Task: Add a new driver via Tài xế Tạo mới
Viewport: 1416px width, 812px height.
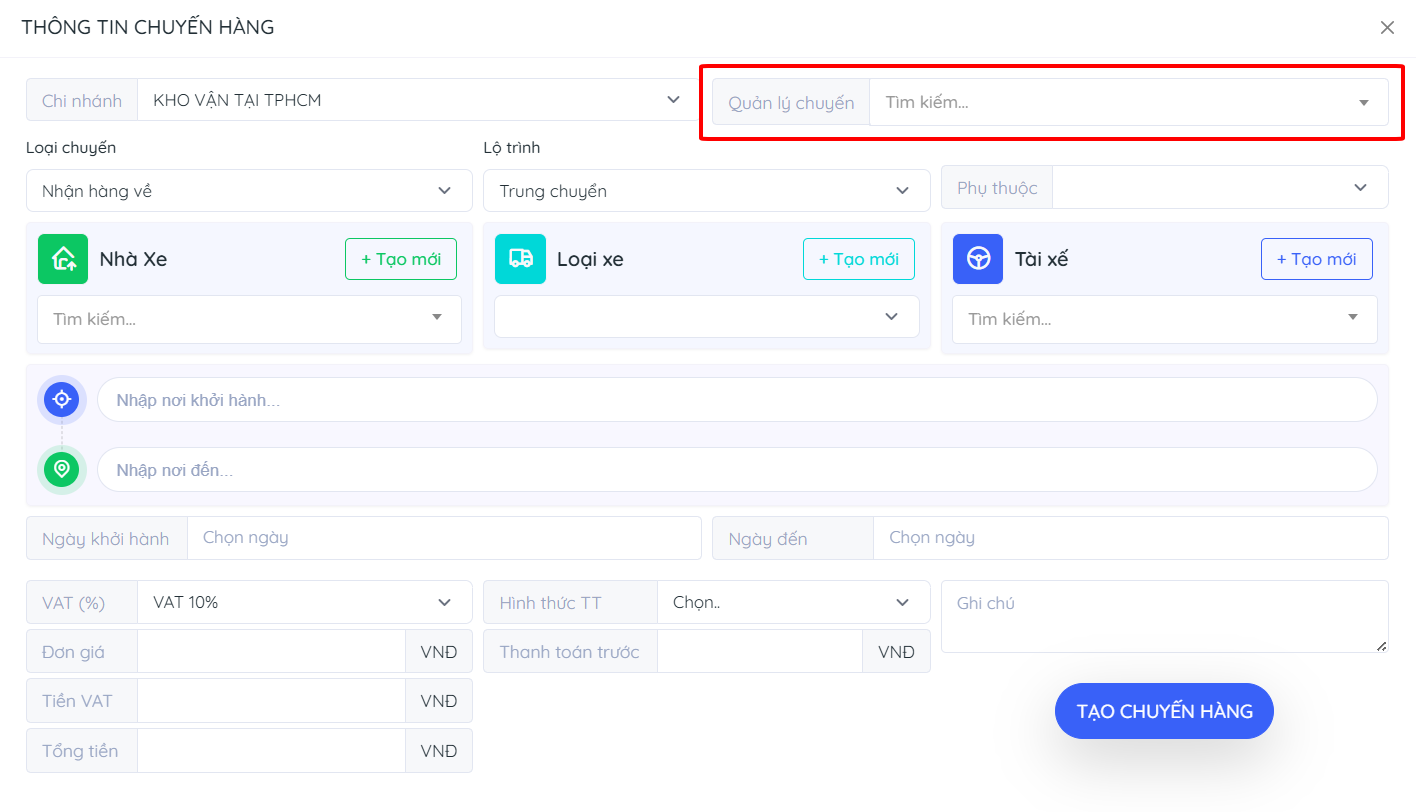Action: pyautogui.click(x=1316, y=259)
